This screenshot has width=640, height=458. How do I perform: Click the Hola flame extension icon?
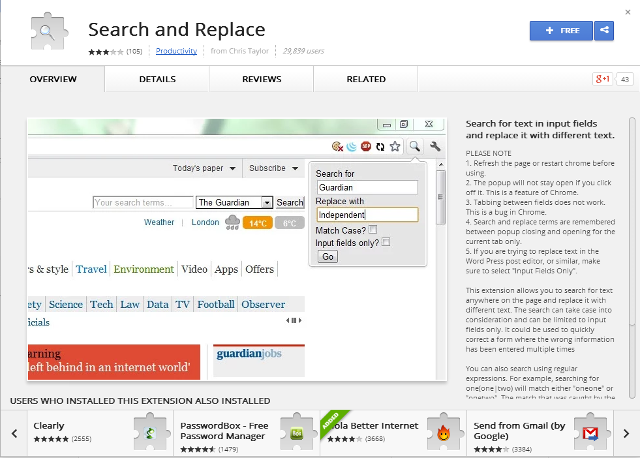444,432
